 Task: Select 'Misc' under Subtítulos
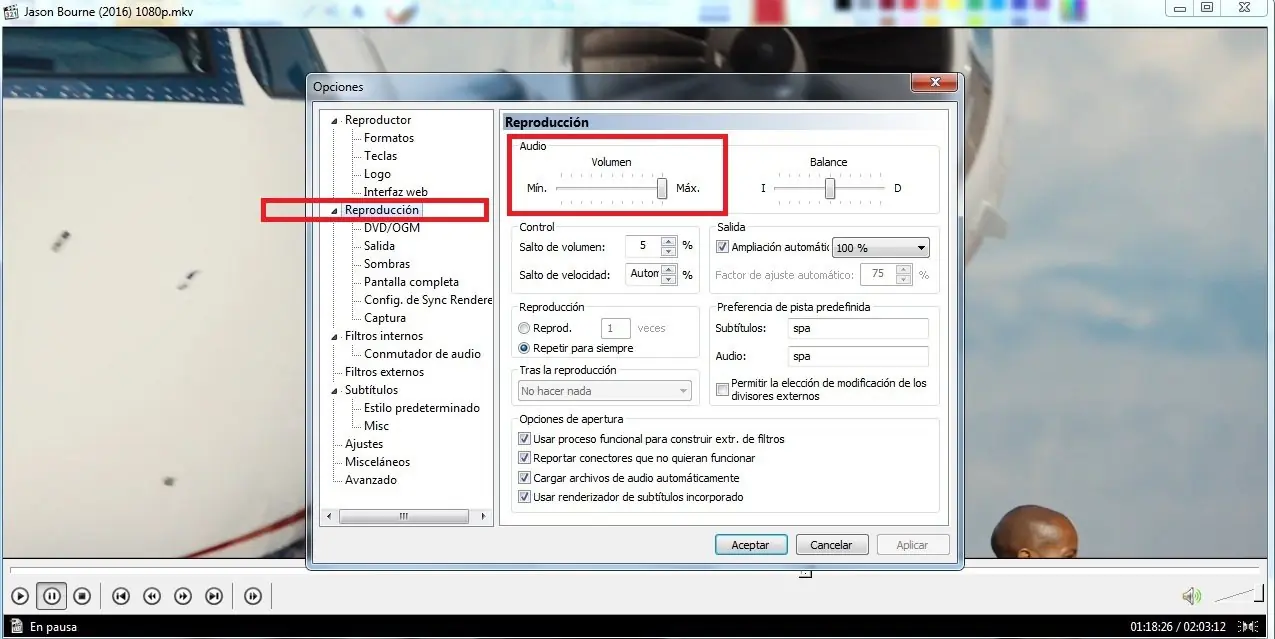pyautogui.click(x=376, y=426)
